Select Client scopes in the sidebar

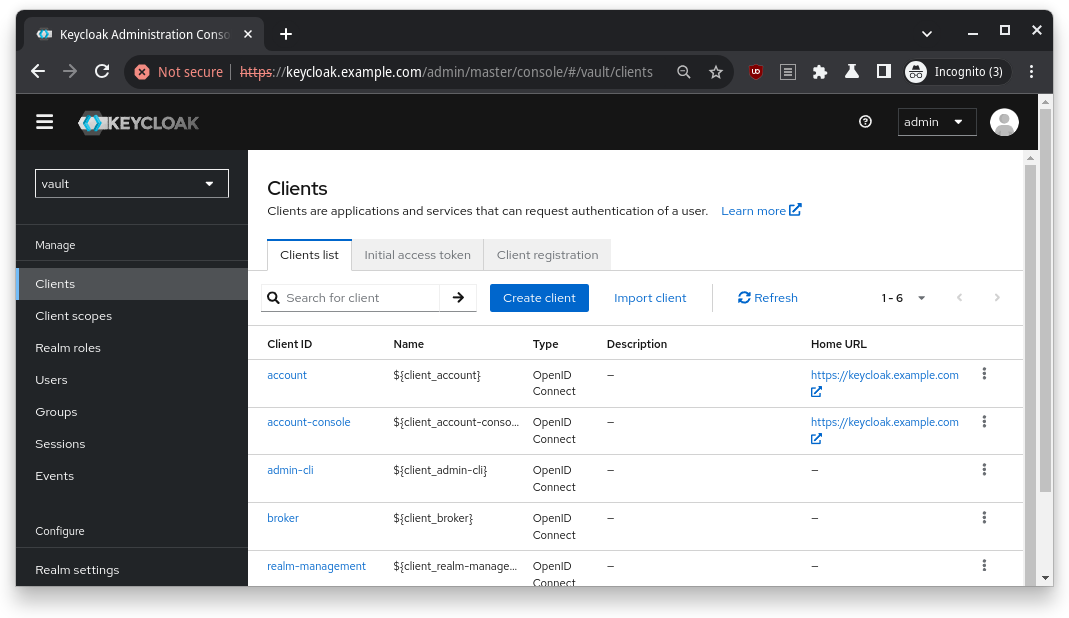pos(132,316)
